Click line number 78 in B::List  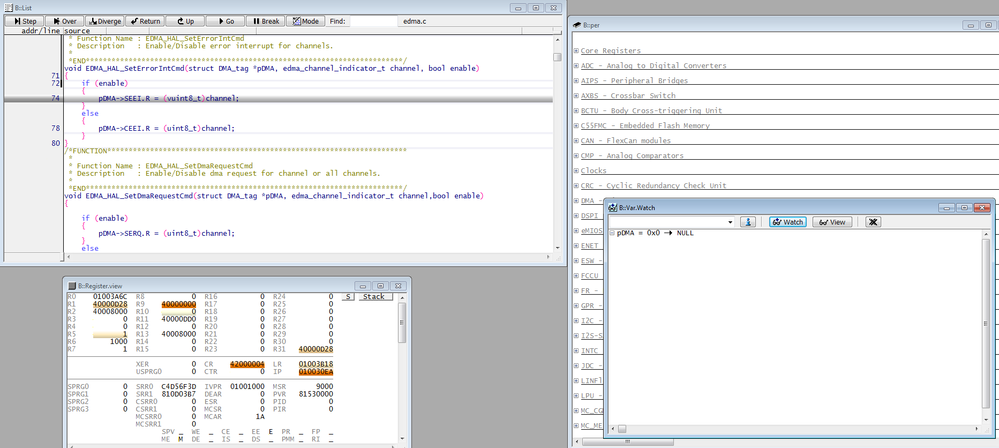(x=55, y=128)
